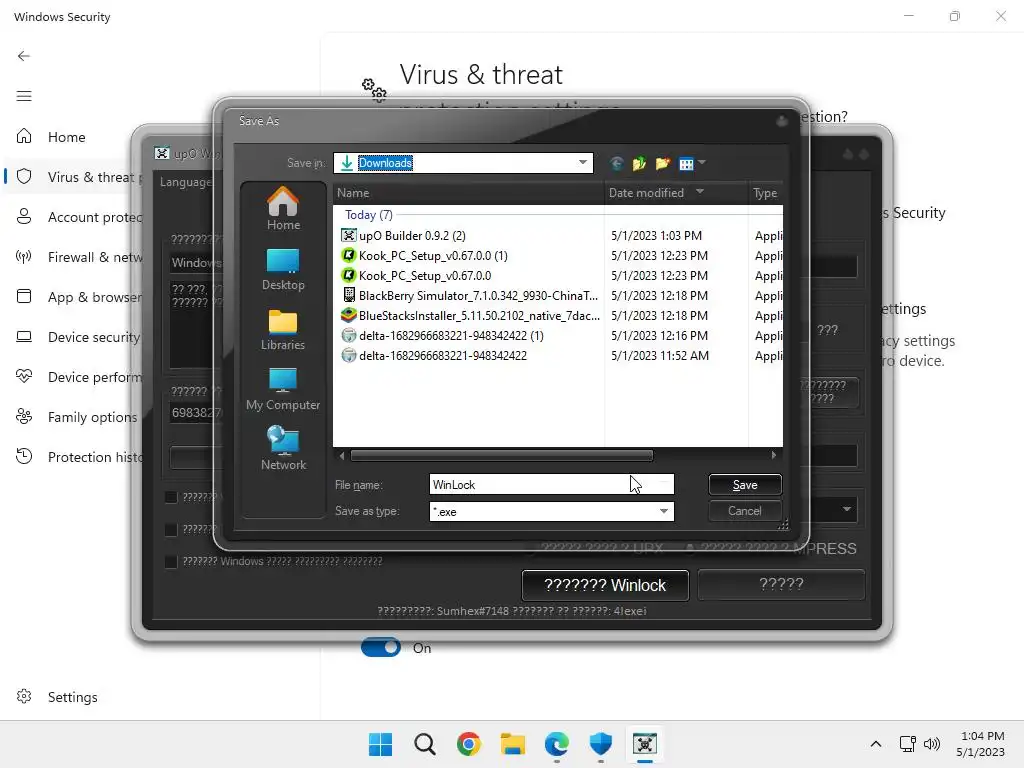Click the 5/1/2023 1:03 PM date cell
Viewport: 1024px width, 768px height.
656,236
